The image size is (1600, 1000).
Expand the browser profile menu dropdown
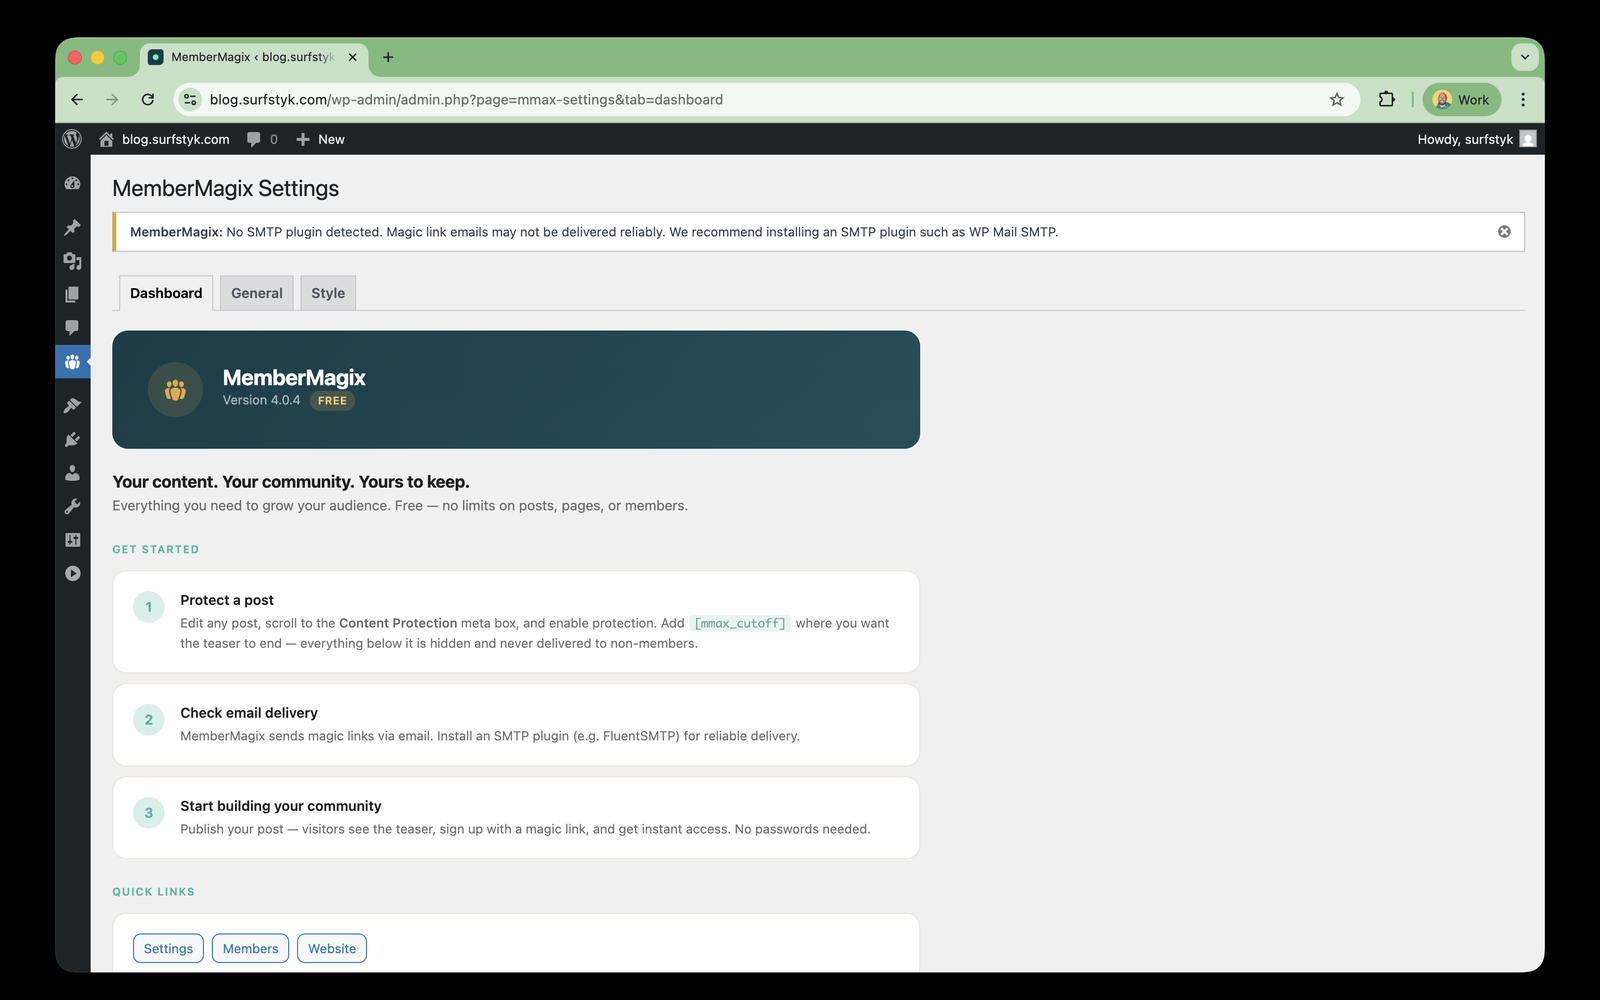point(1461,99)
